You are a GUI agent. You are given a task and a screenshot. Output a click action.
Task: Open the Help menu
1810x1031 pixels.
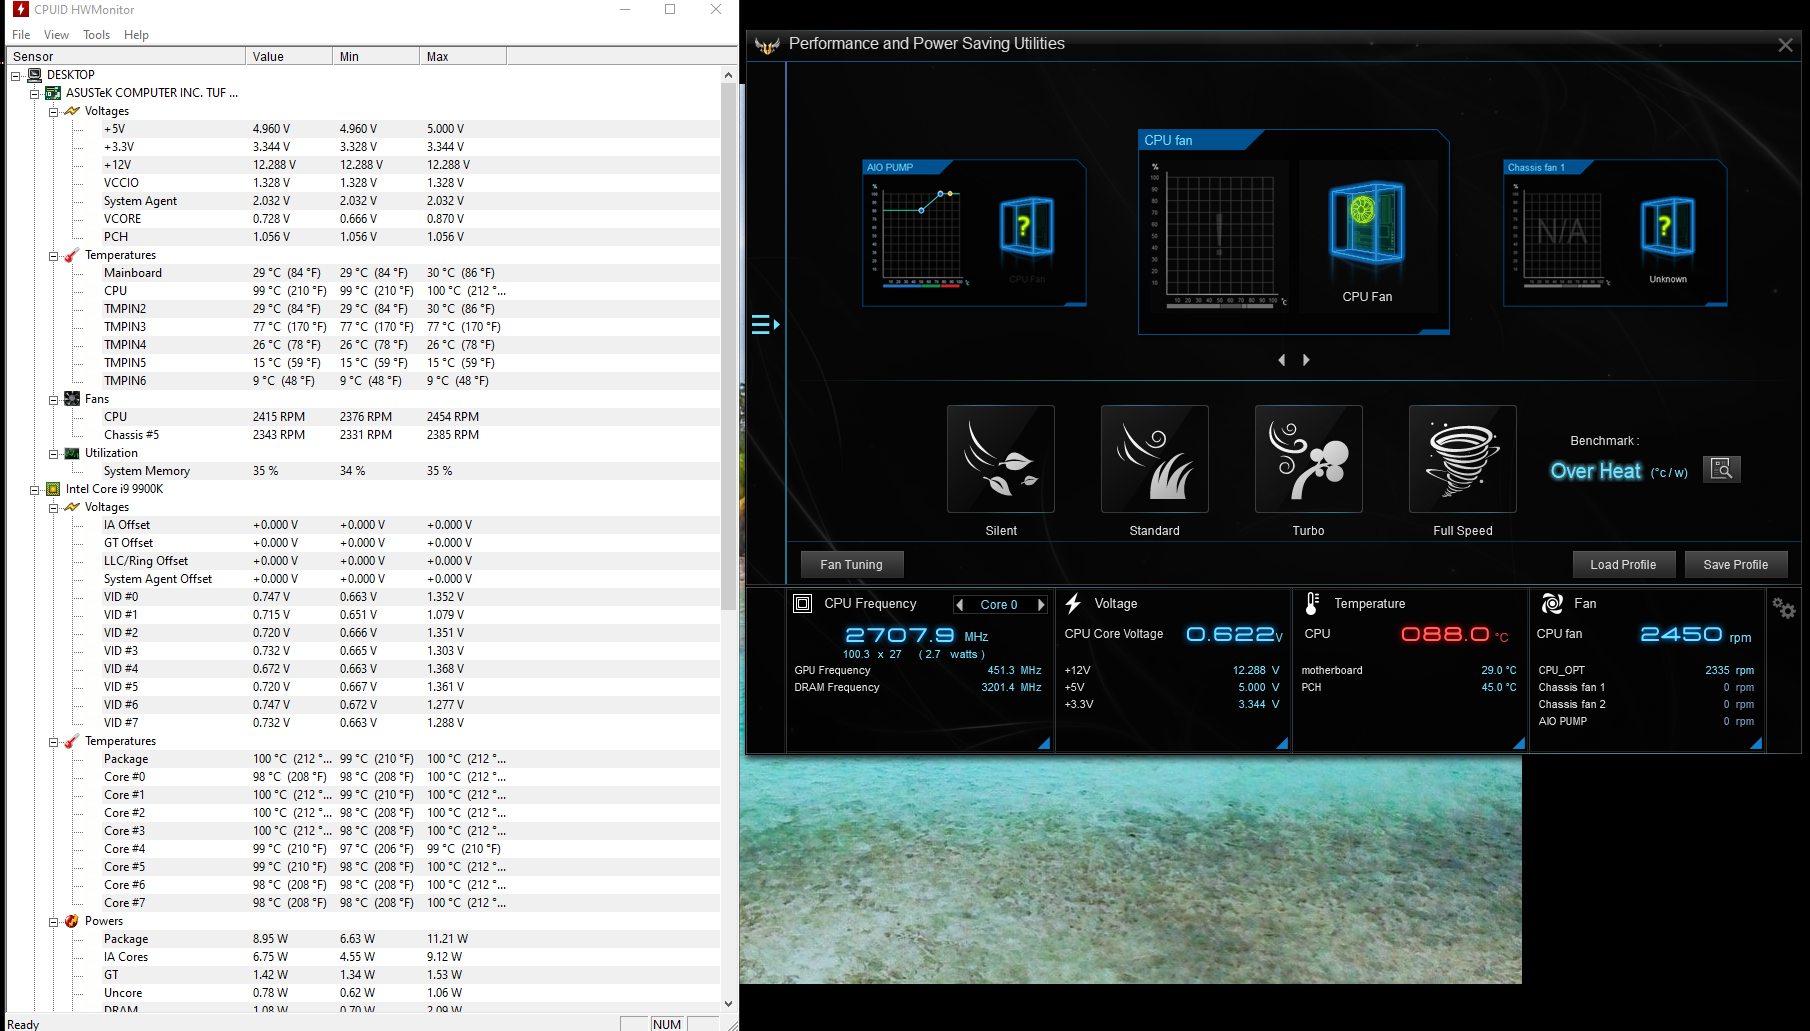(x=136, y=35)
